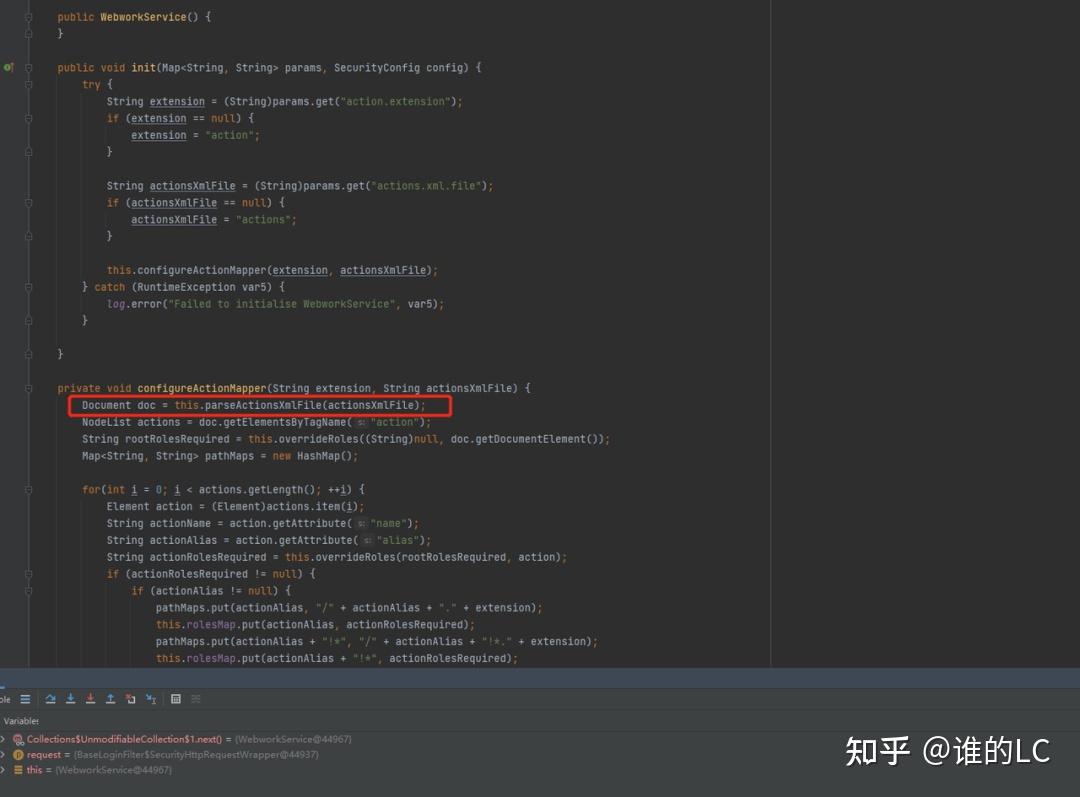Image resolution: width=1080 pixels, height=797 pixels.
Task: Click the Step Out debugger icon
Action: [x=110, y=699]
